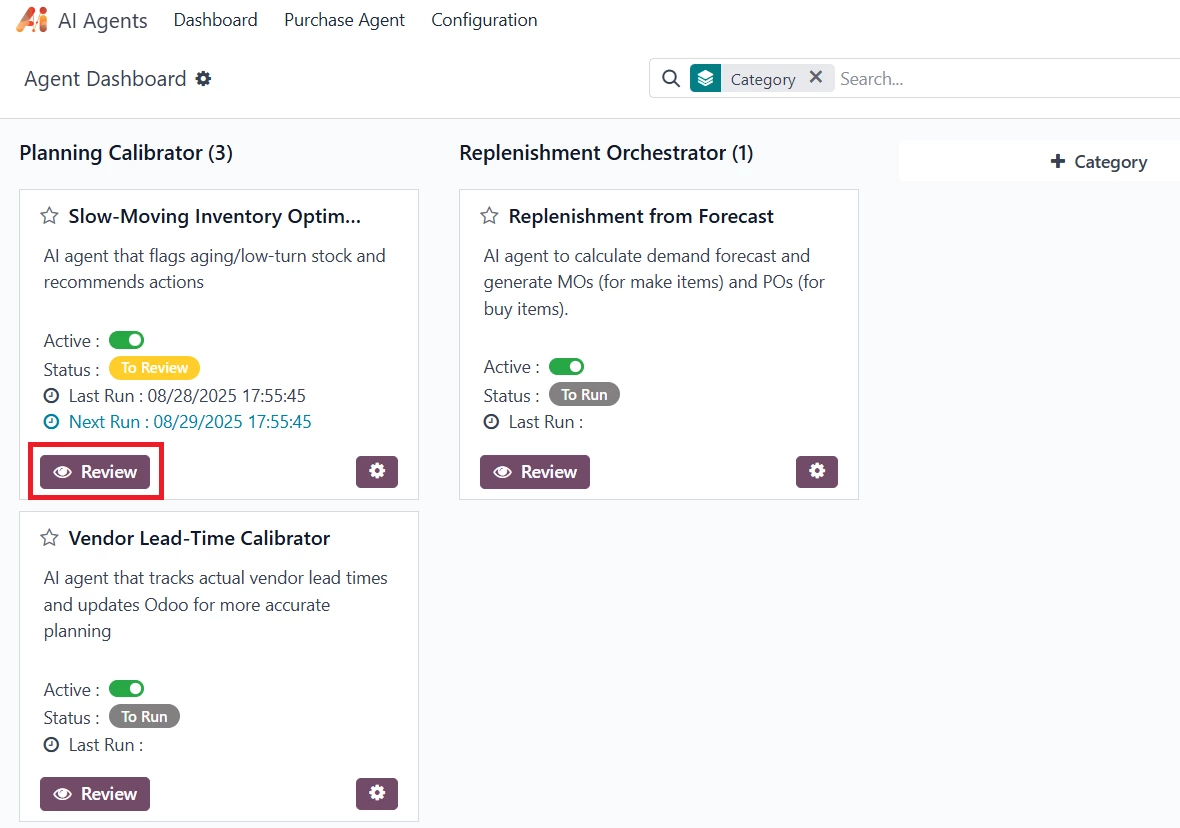
Task: Open gear settings on Replenishment from Forecast card
Action: click(x=816, y=471)
